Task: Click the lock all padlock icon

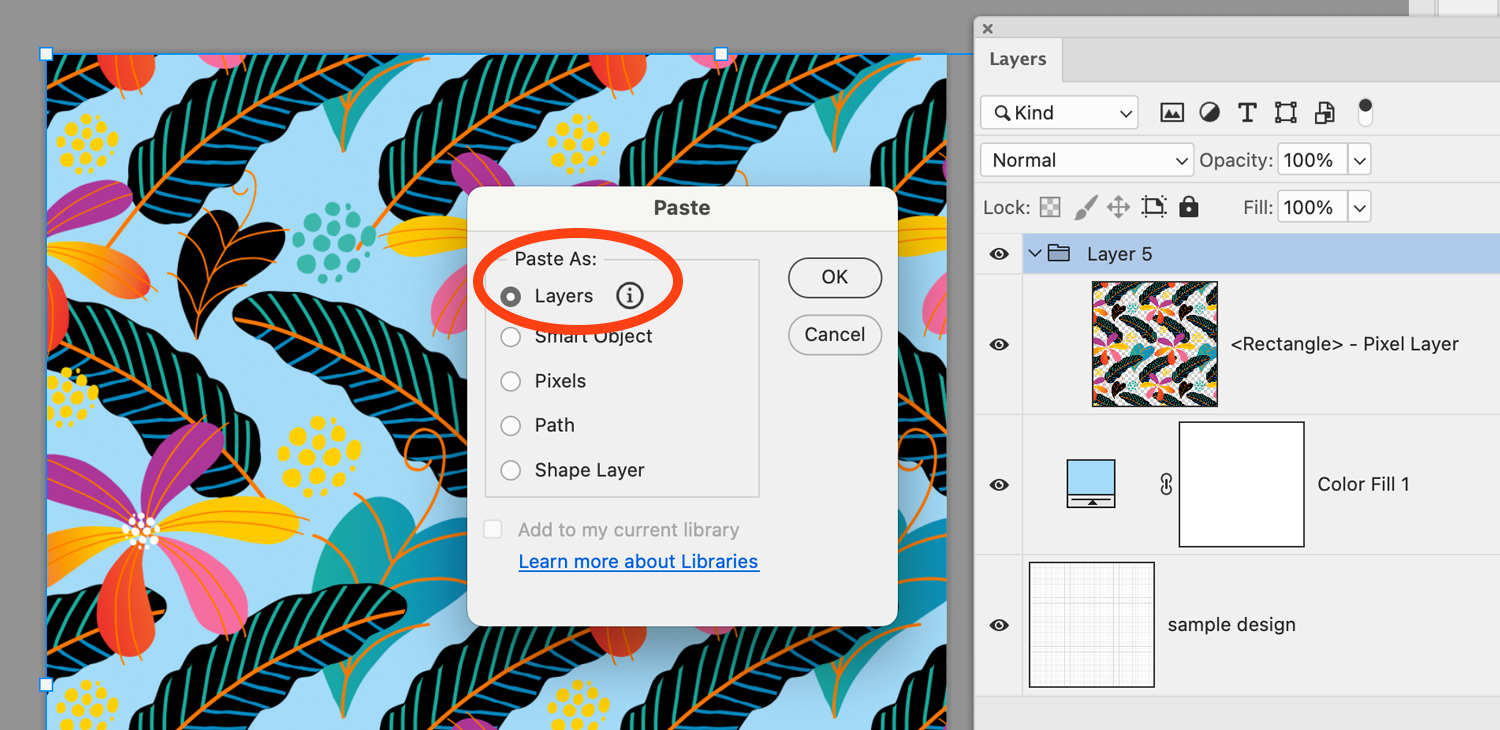Action: point(1188,206)
